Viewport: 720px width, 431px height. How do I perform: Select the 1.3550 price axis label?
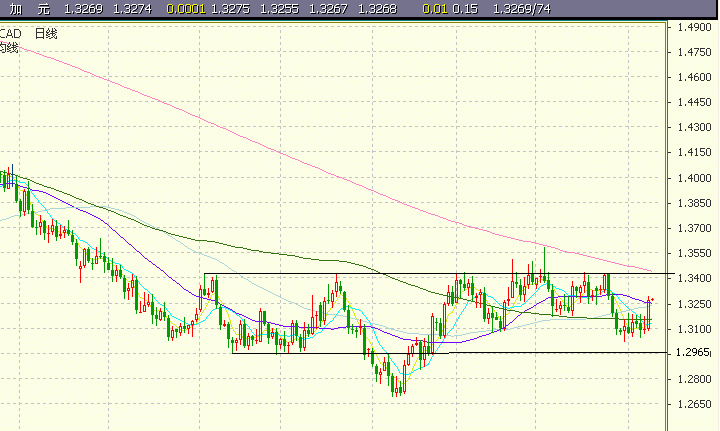coord(694,253)
